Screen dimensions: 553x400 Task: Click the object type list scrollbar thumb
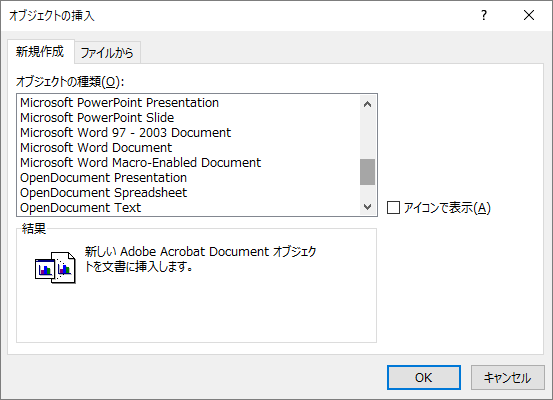pos(367,172)
